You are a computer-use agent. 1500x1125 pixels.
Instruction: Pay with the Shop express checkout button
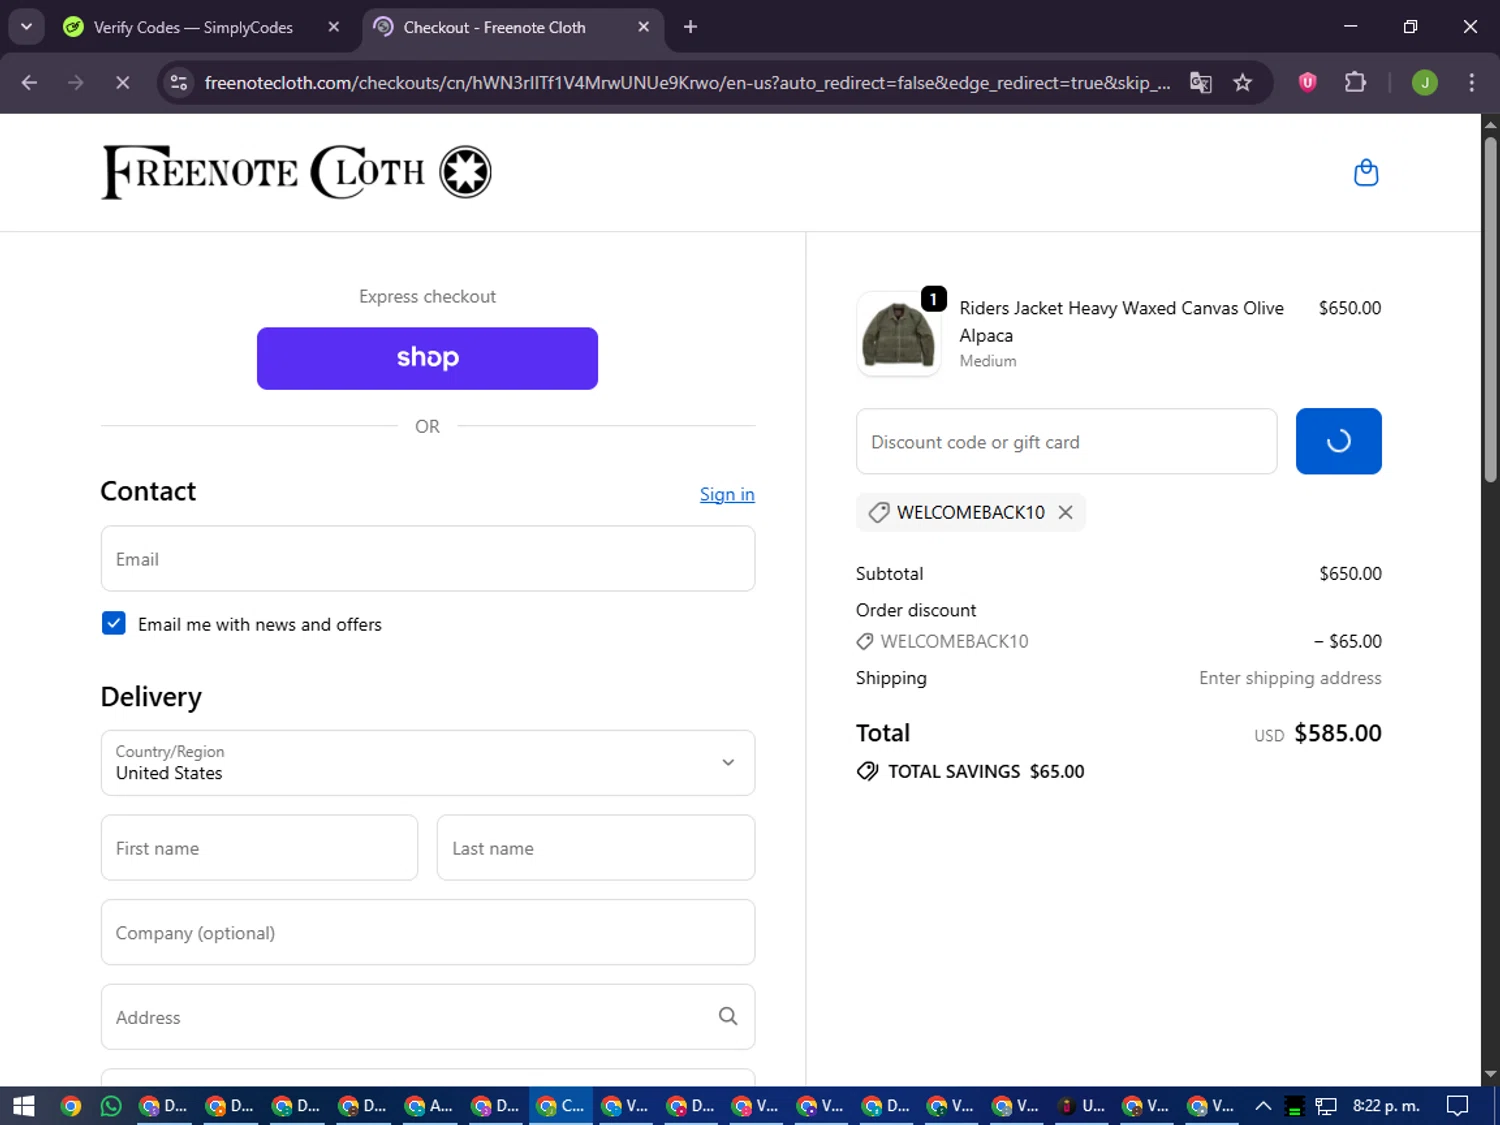[x=427, y=358]
